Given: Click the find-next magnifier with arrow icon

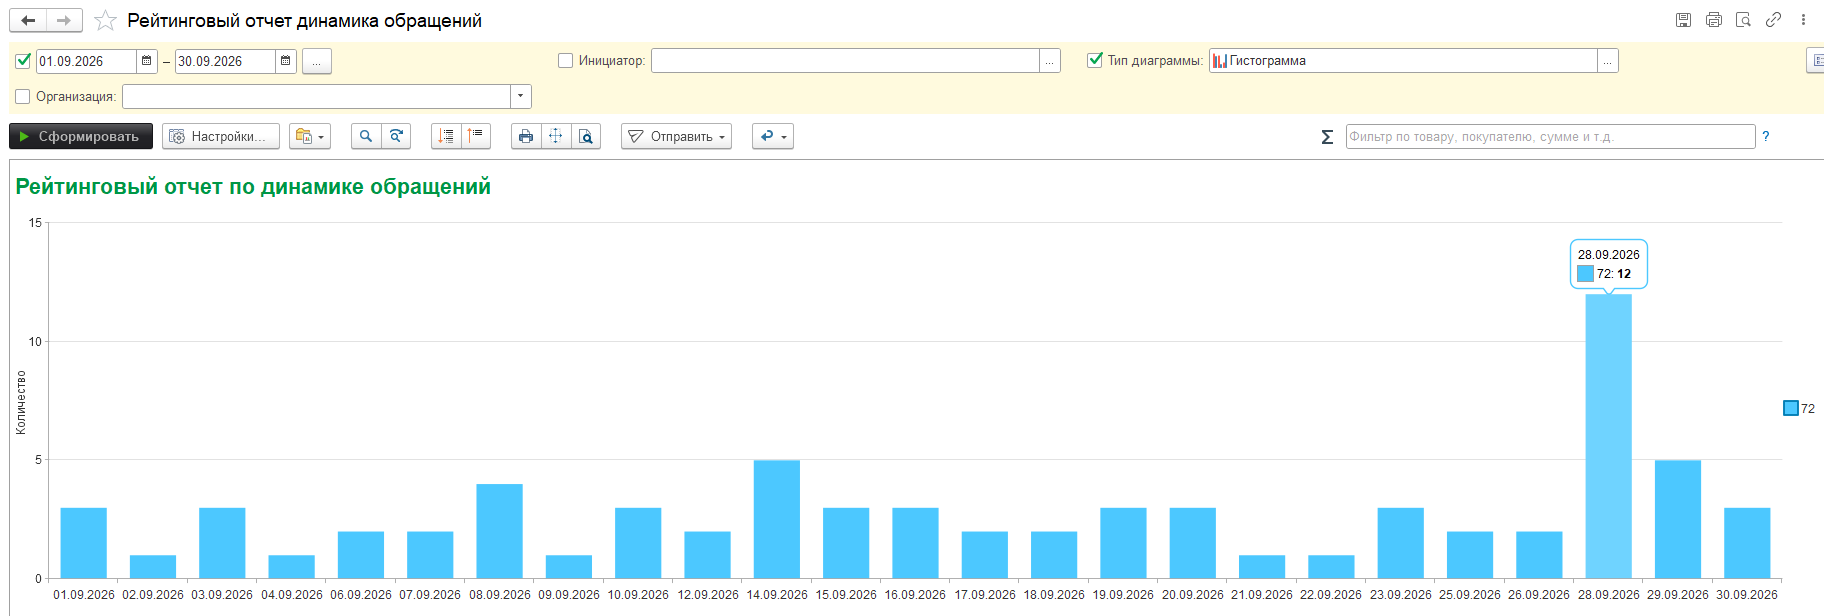Looking at the screenshot, I should coord(396,136).
